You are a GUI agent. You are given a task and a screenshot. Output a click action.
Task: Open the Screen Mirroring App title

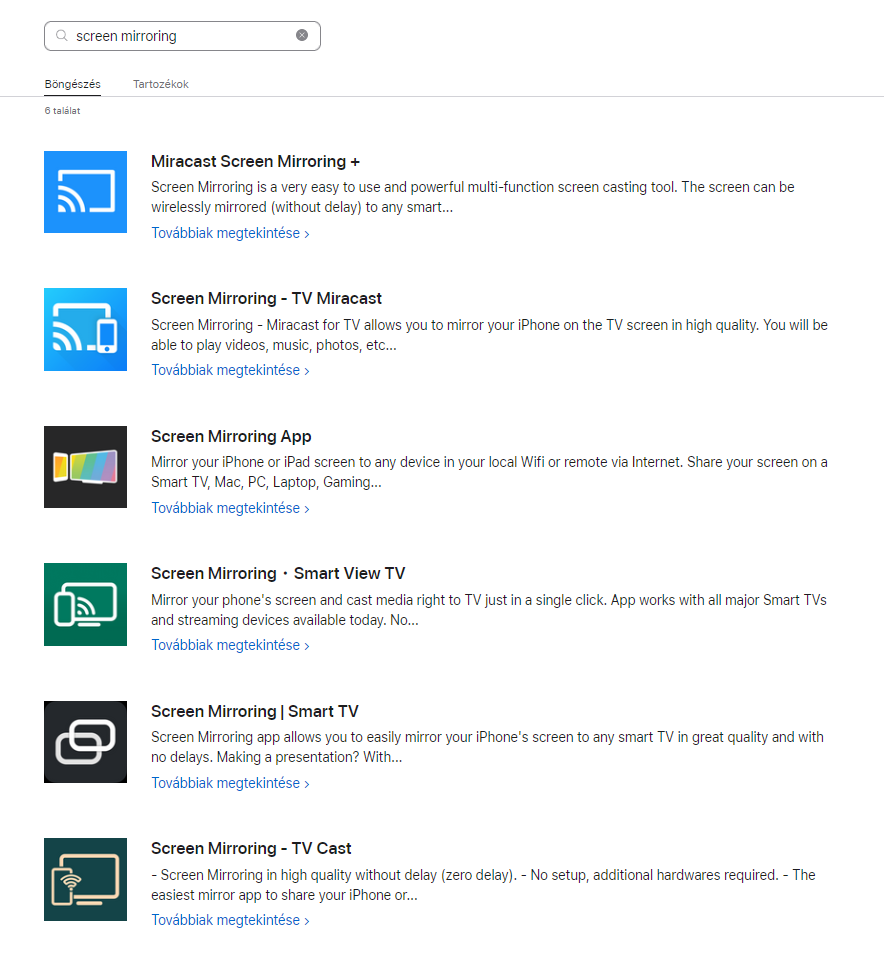click(231, 437)
